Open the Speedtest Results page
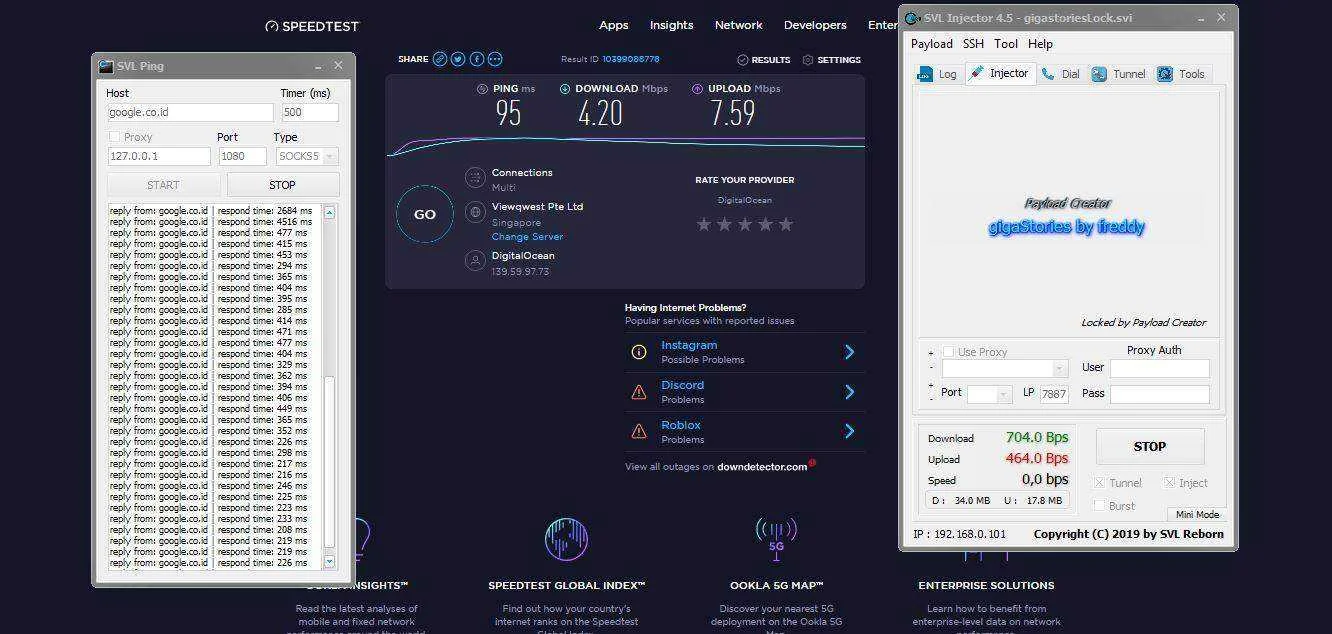The height and width of the screenshot is (634, 1332). click(x=764, y=60)
